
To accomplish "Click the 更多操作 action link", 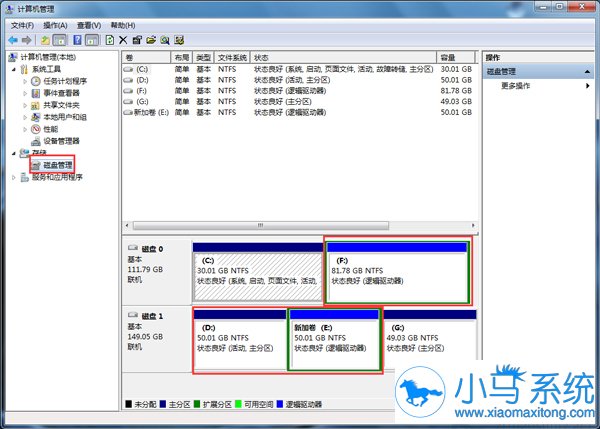I will click(x=515, y=86).
